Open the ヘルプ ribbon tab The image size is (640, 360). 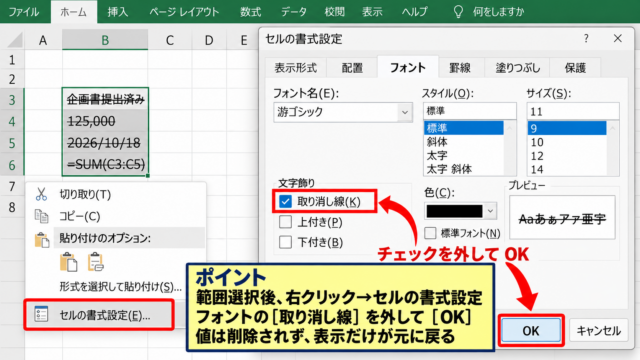(x=415, y=12)
